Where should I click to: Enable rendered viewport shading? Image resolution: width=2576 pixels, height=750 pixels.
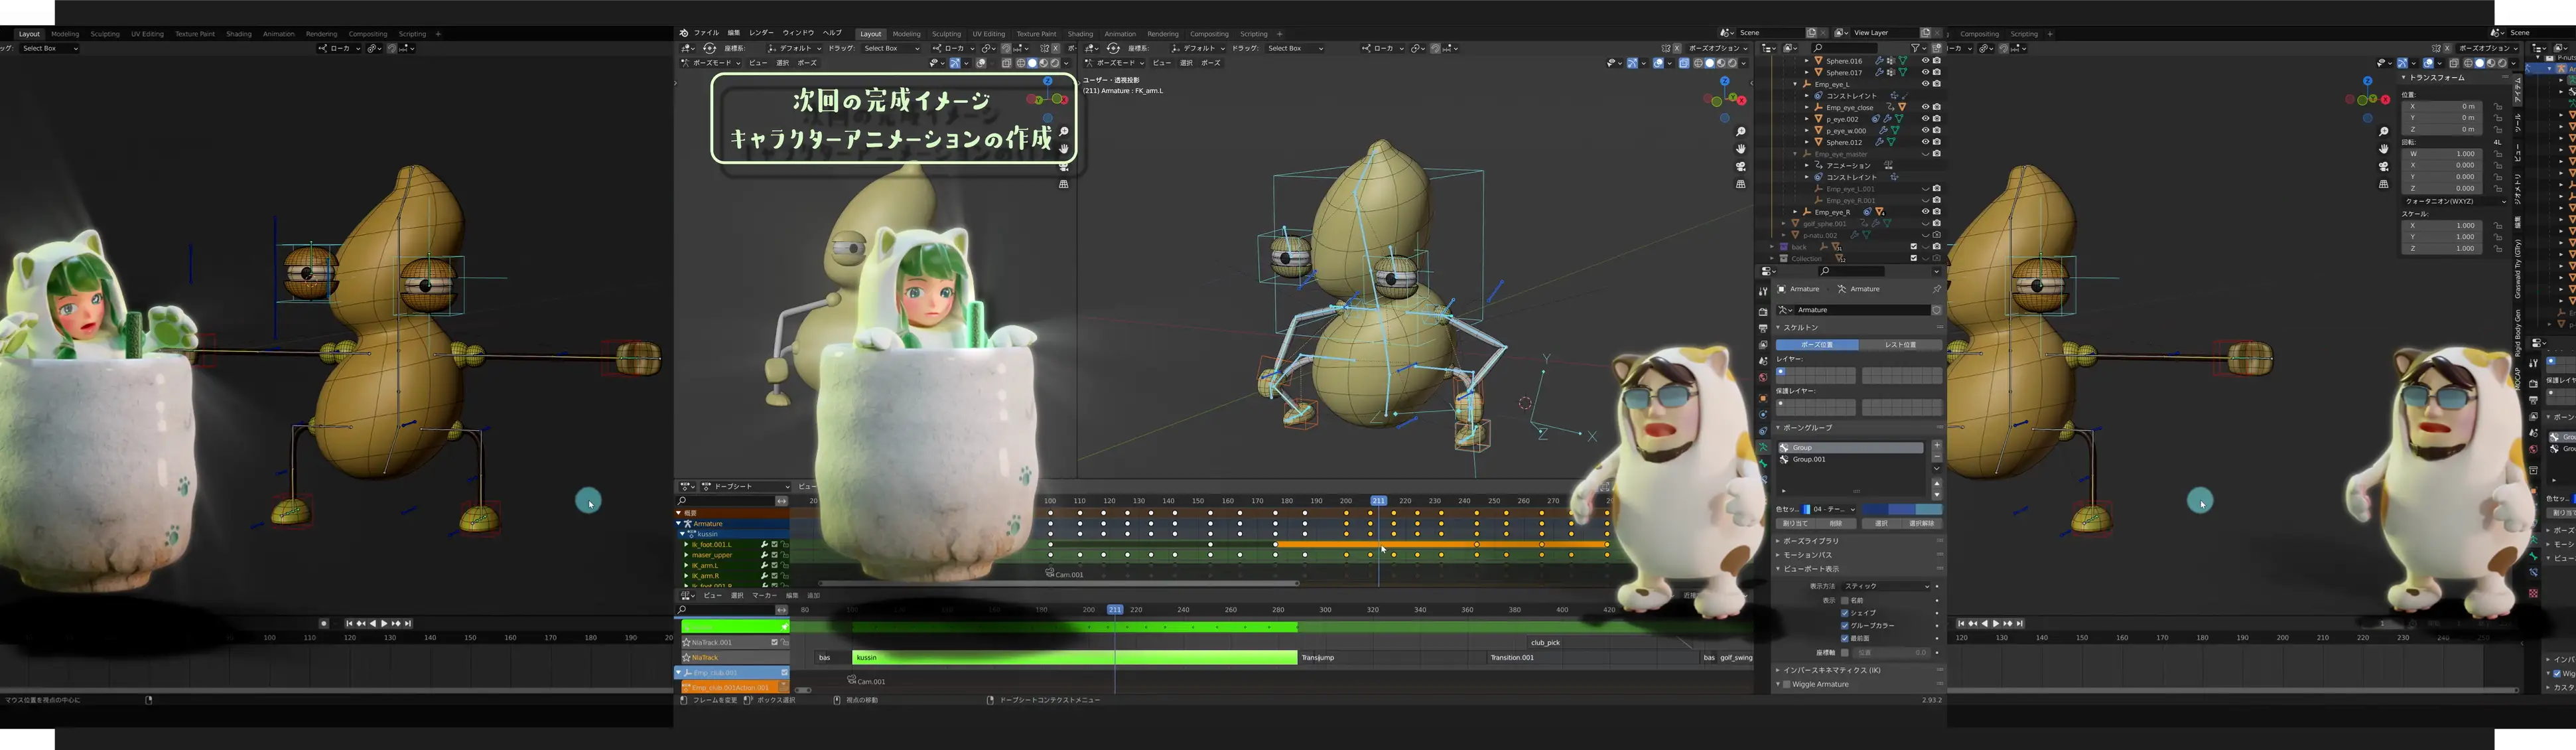pyautogui.click(x=1732, y=63)
